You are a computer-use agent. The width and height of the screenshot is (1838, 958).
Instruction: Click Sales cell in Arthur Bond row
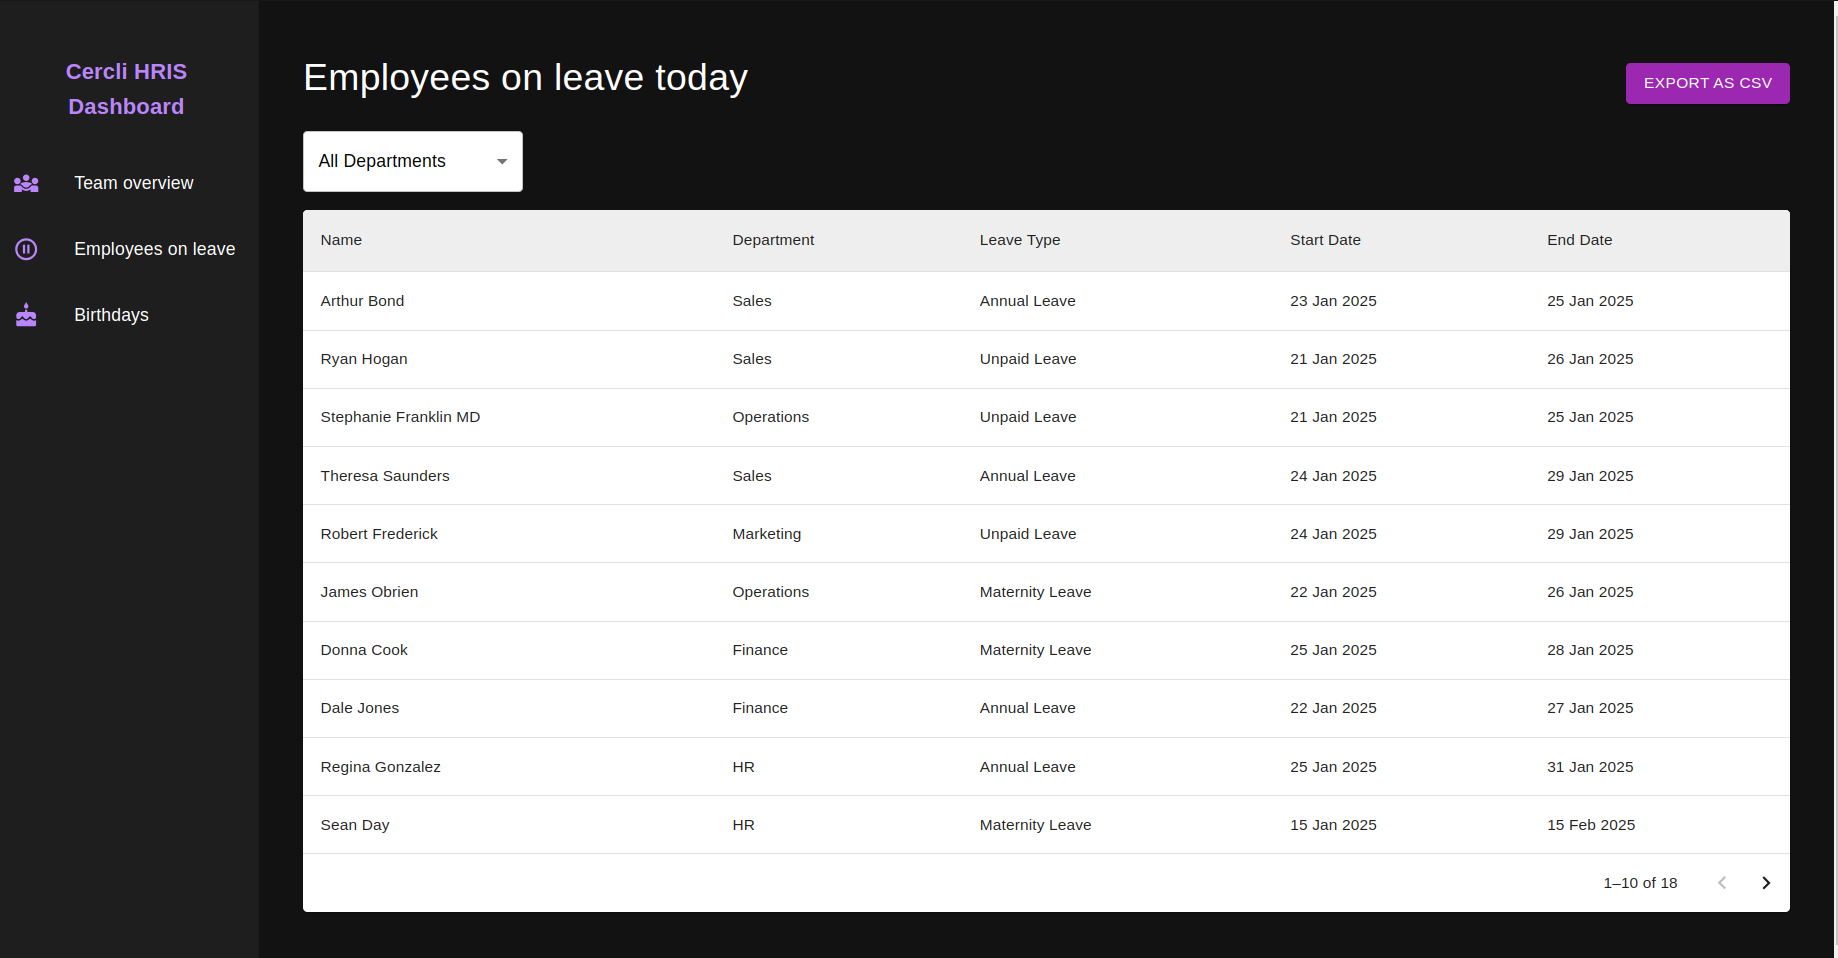click(x=752, y=301)
